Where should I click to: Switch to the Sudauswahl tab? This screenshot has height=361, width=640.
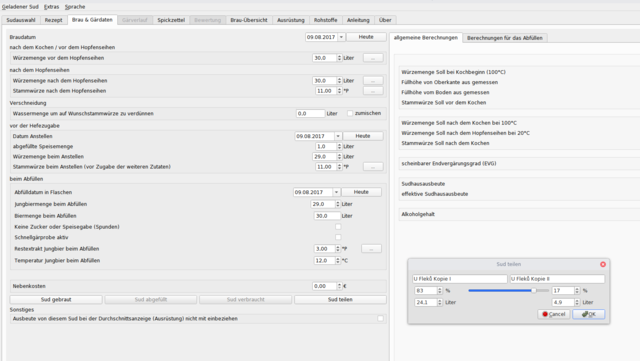point(21,20)
